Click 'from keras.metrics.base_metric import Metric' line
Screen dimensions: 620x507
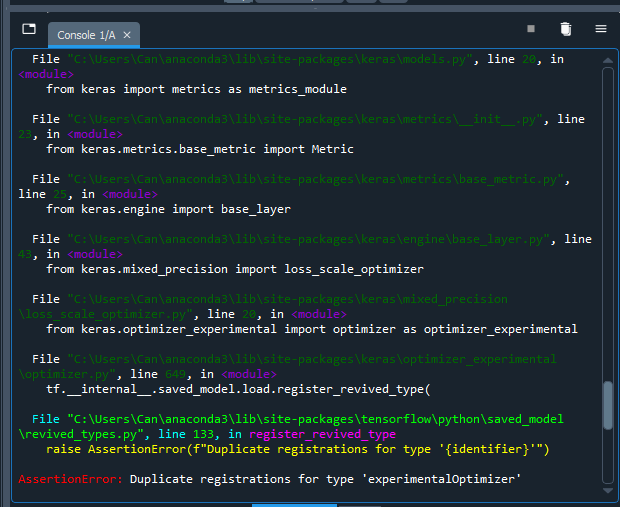point(200,149)
